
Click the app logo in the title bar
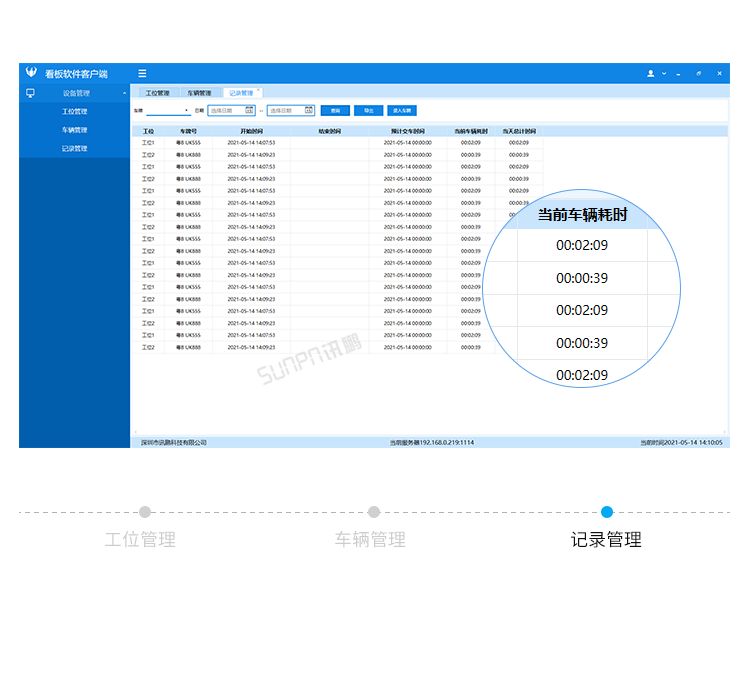click(x=31, y=72)
